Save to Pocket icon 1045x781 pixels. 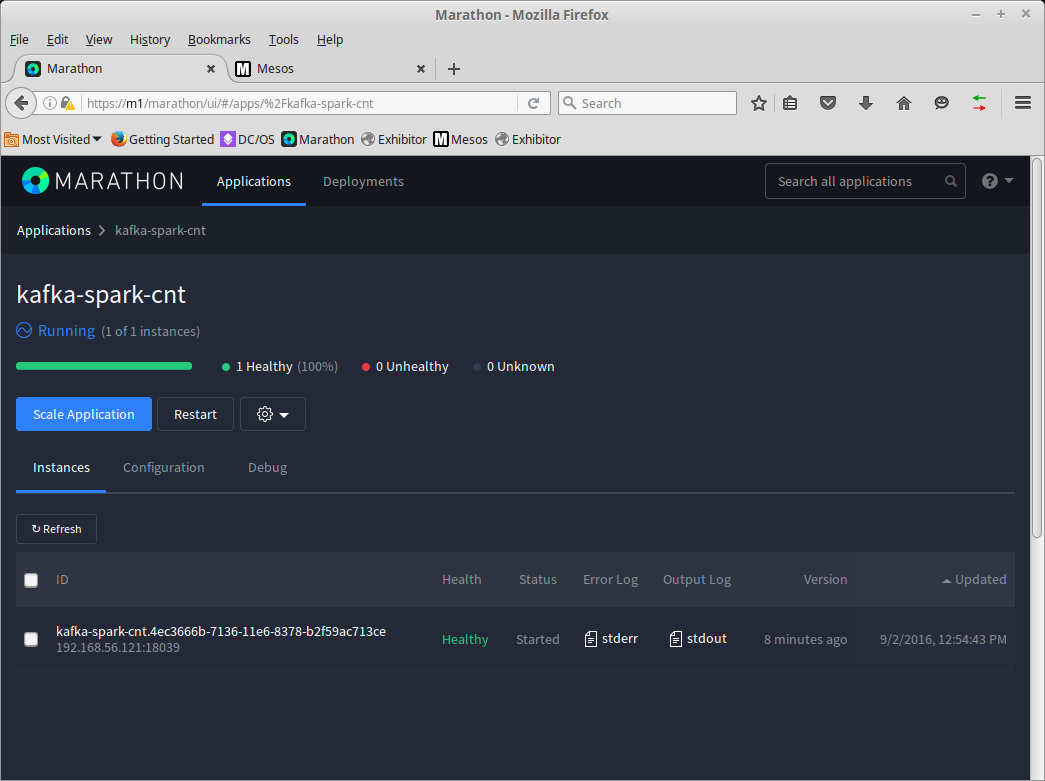click(828, 103)
